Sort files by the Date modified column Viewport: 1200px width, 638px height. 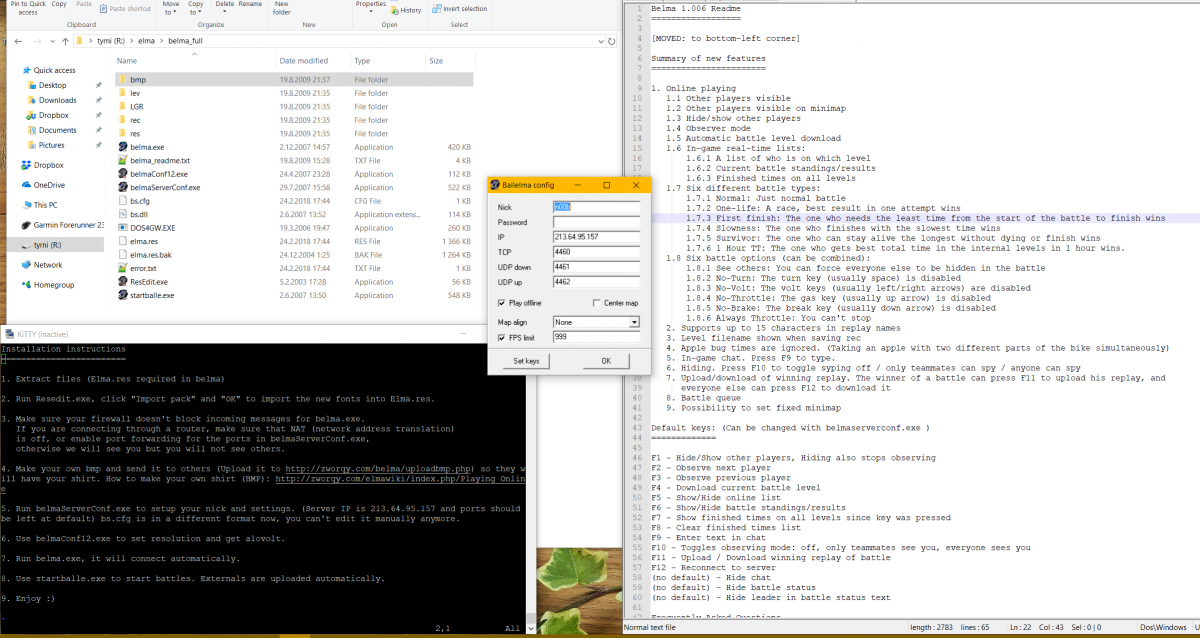(303, 61)
